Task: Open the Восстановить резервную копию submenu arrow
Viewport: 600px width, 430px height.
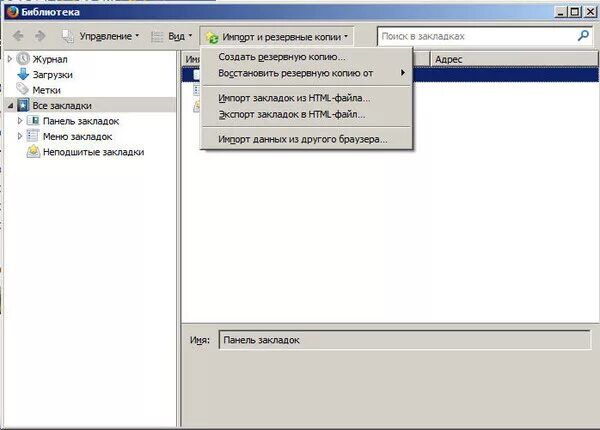Action: (x=403, y=72)
